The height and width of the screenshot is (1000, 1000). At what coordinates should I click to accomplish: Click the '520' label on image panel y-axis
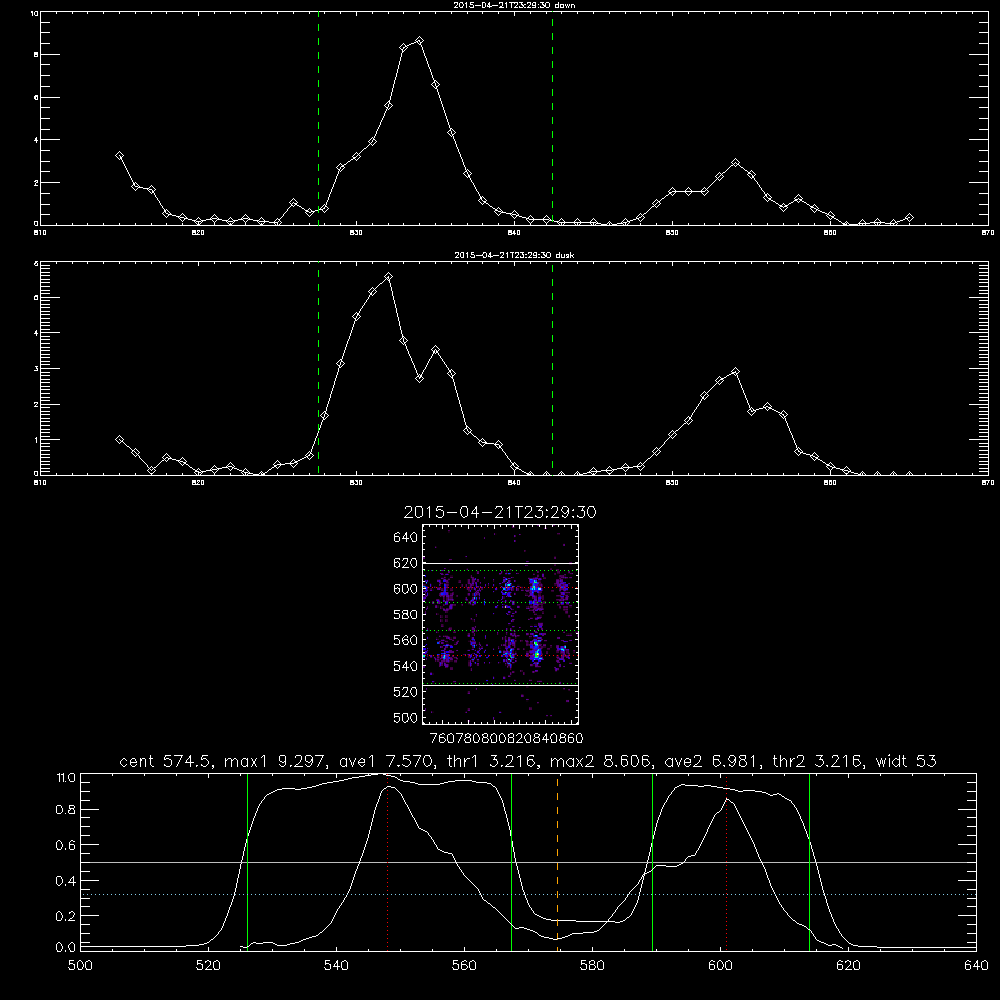(x=406, y=691)
